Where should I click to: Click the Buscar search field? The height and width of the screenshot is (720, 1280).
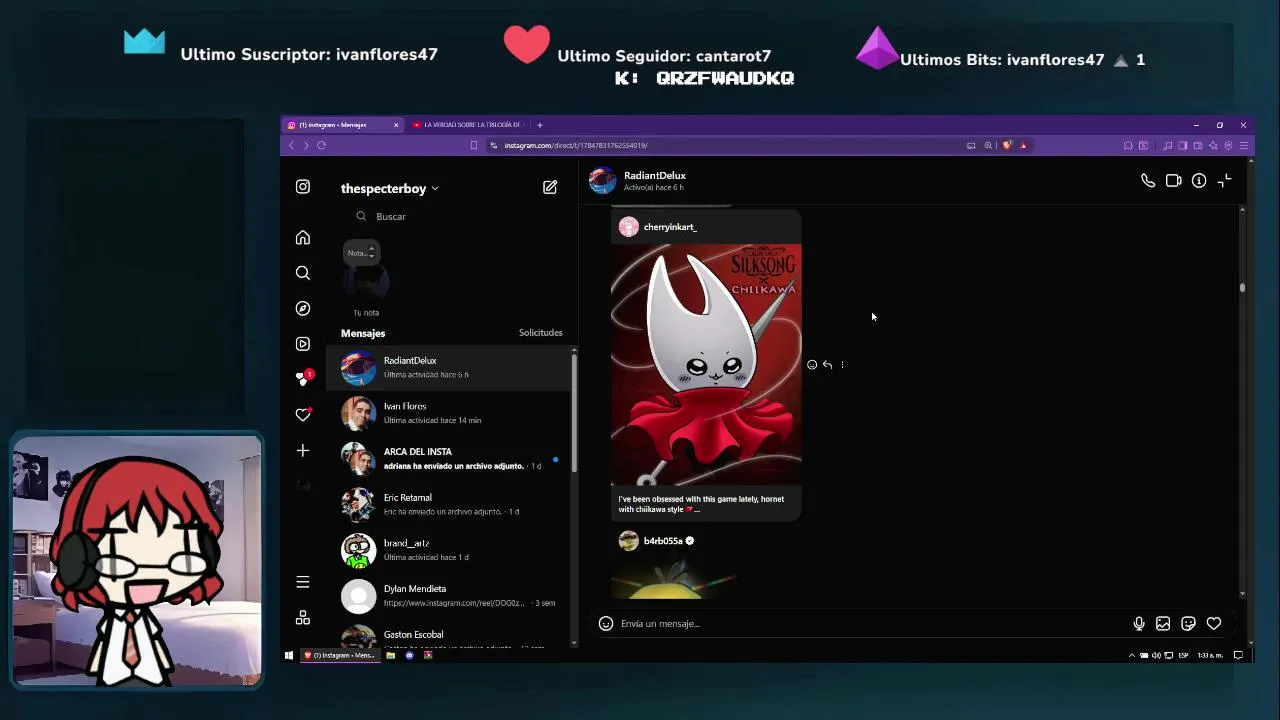pyautogui.click(x=450, y=217)
